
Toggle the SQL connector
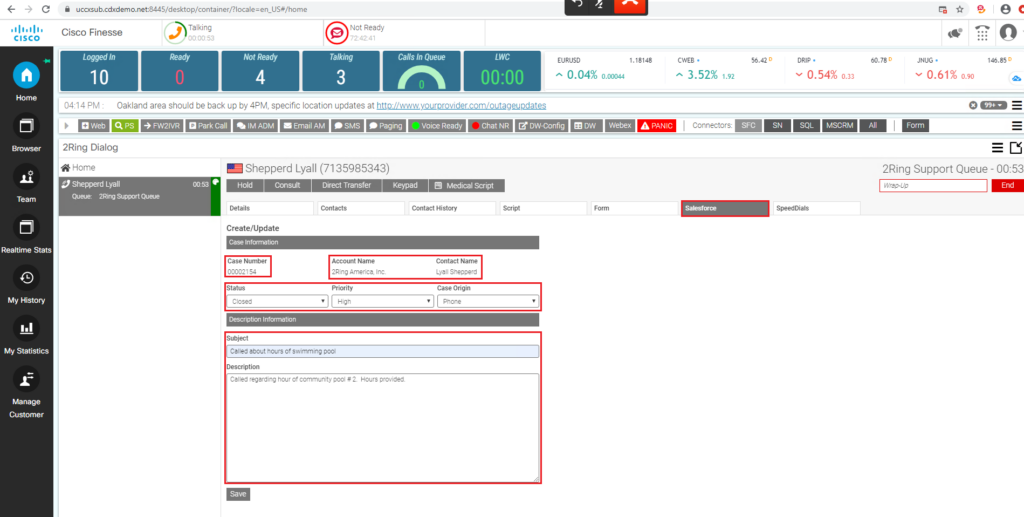[x=807, y=125]
